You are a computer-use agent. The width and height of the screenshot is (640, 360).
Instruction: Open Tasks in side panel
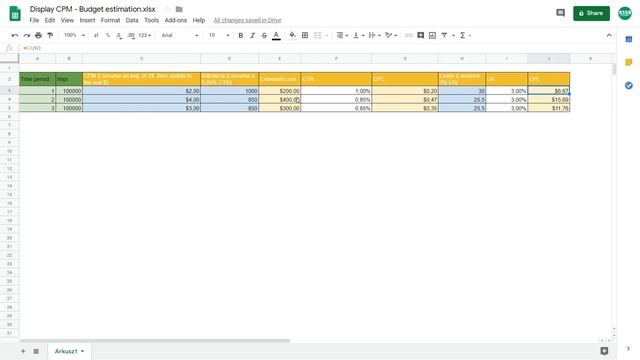coord(629,85)
